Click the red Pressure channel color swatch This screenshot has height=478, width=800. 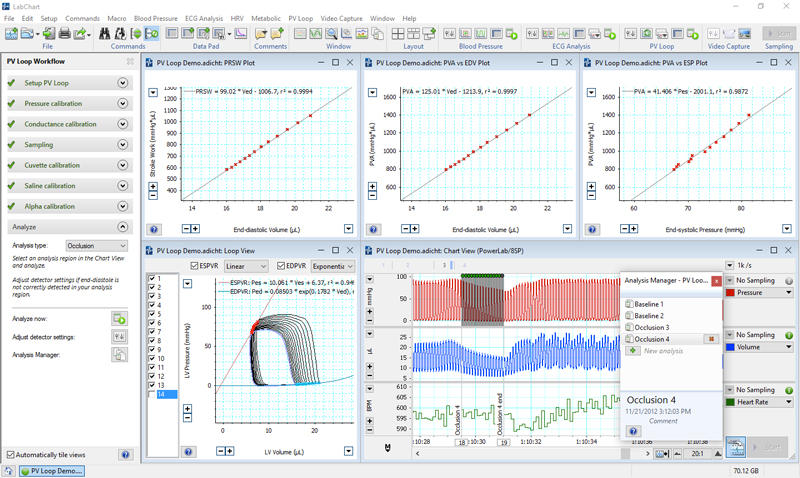[729, 293]
